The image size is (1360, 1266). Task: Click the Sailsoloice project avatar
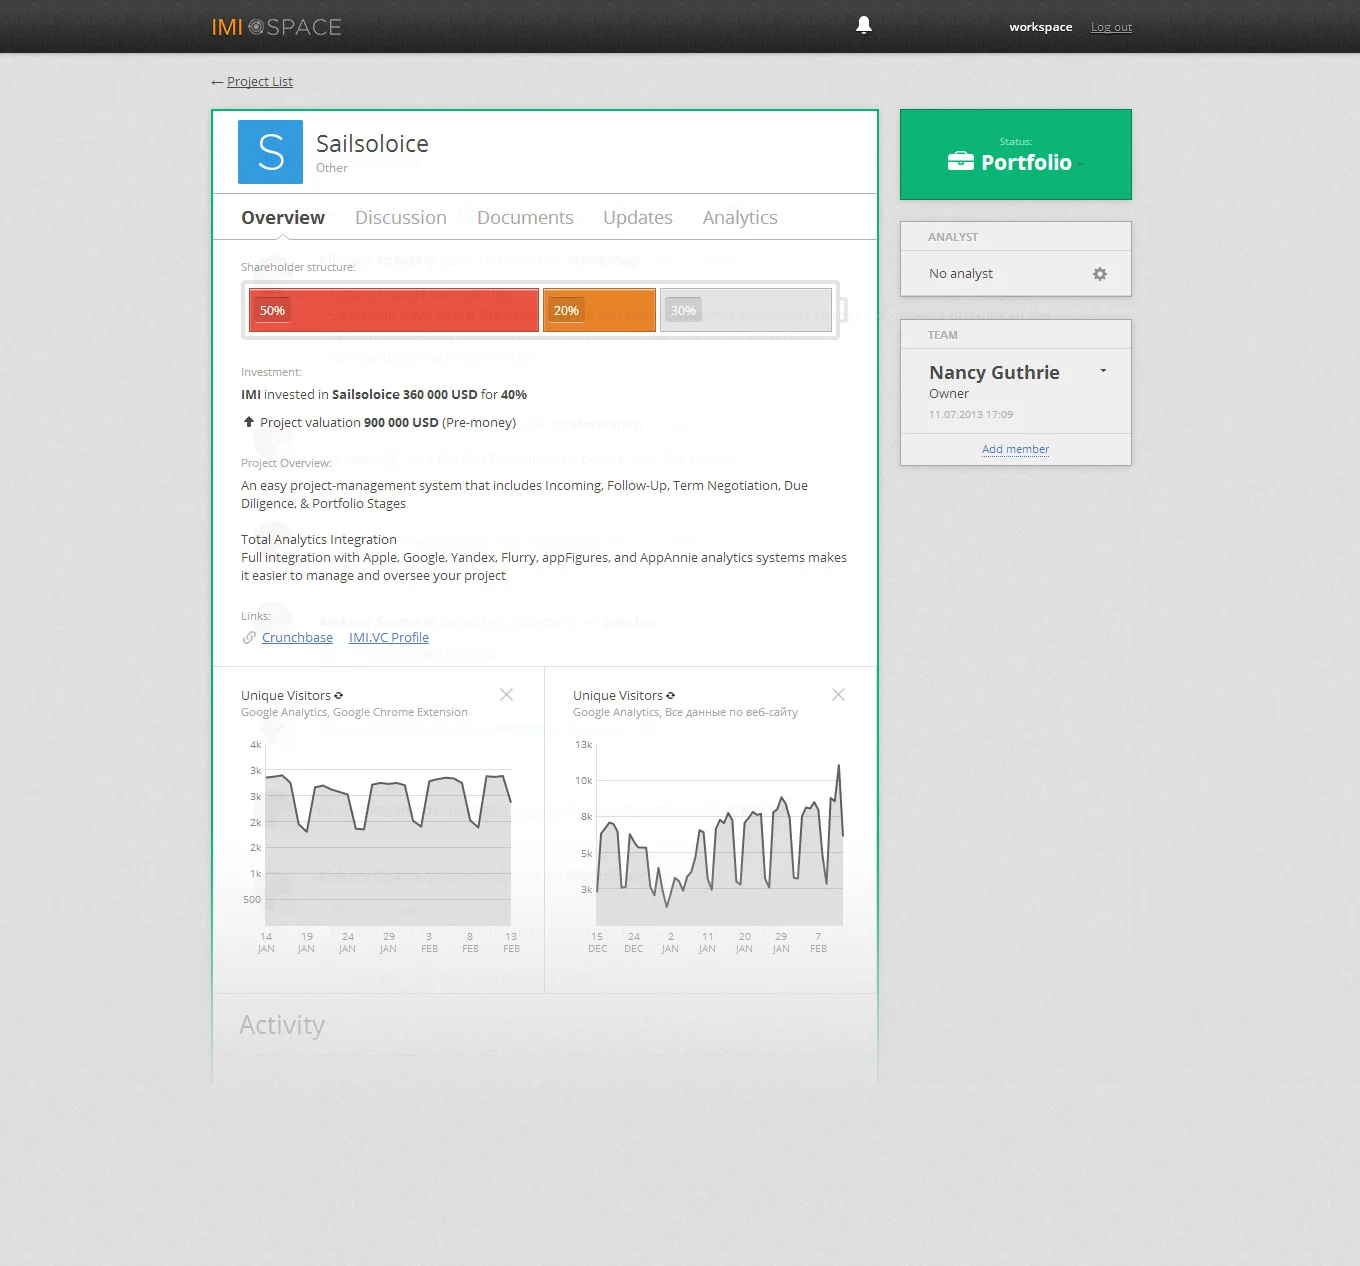click(270, 152)
